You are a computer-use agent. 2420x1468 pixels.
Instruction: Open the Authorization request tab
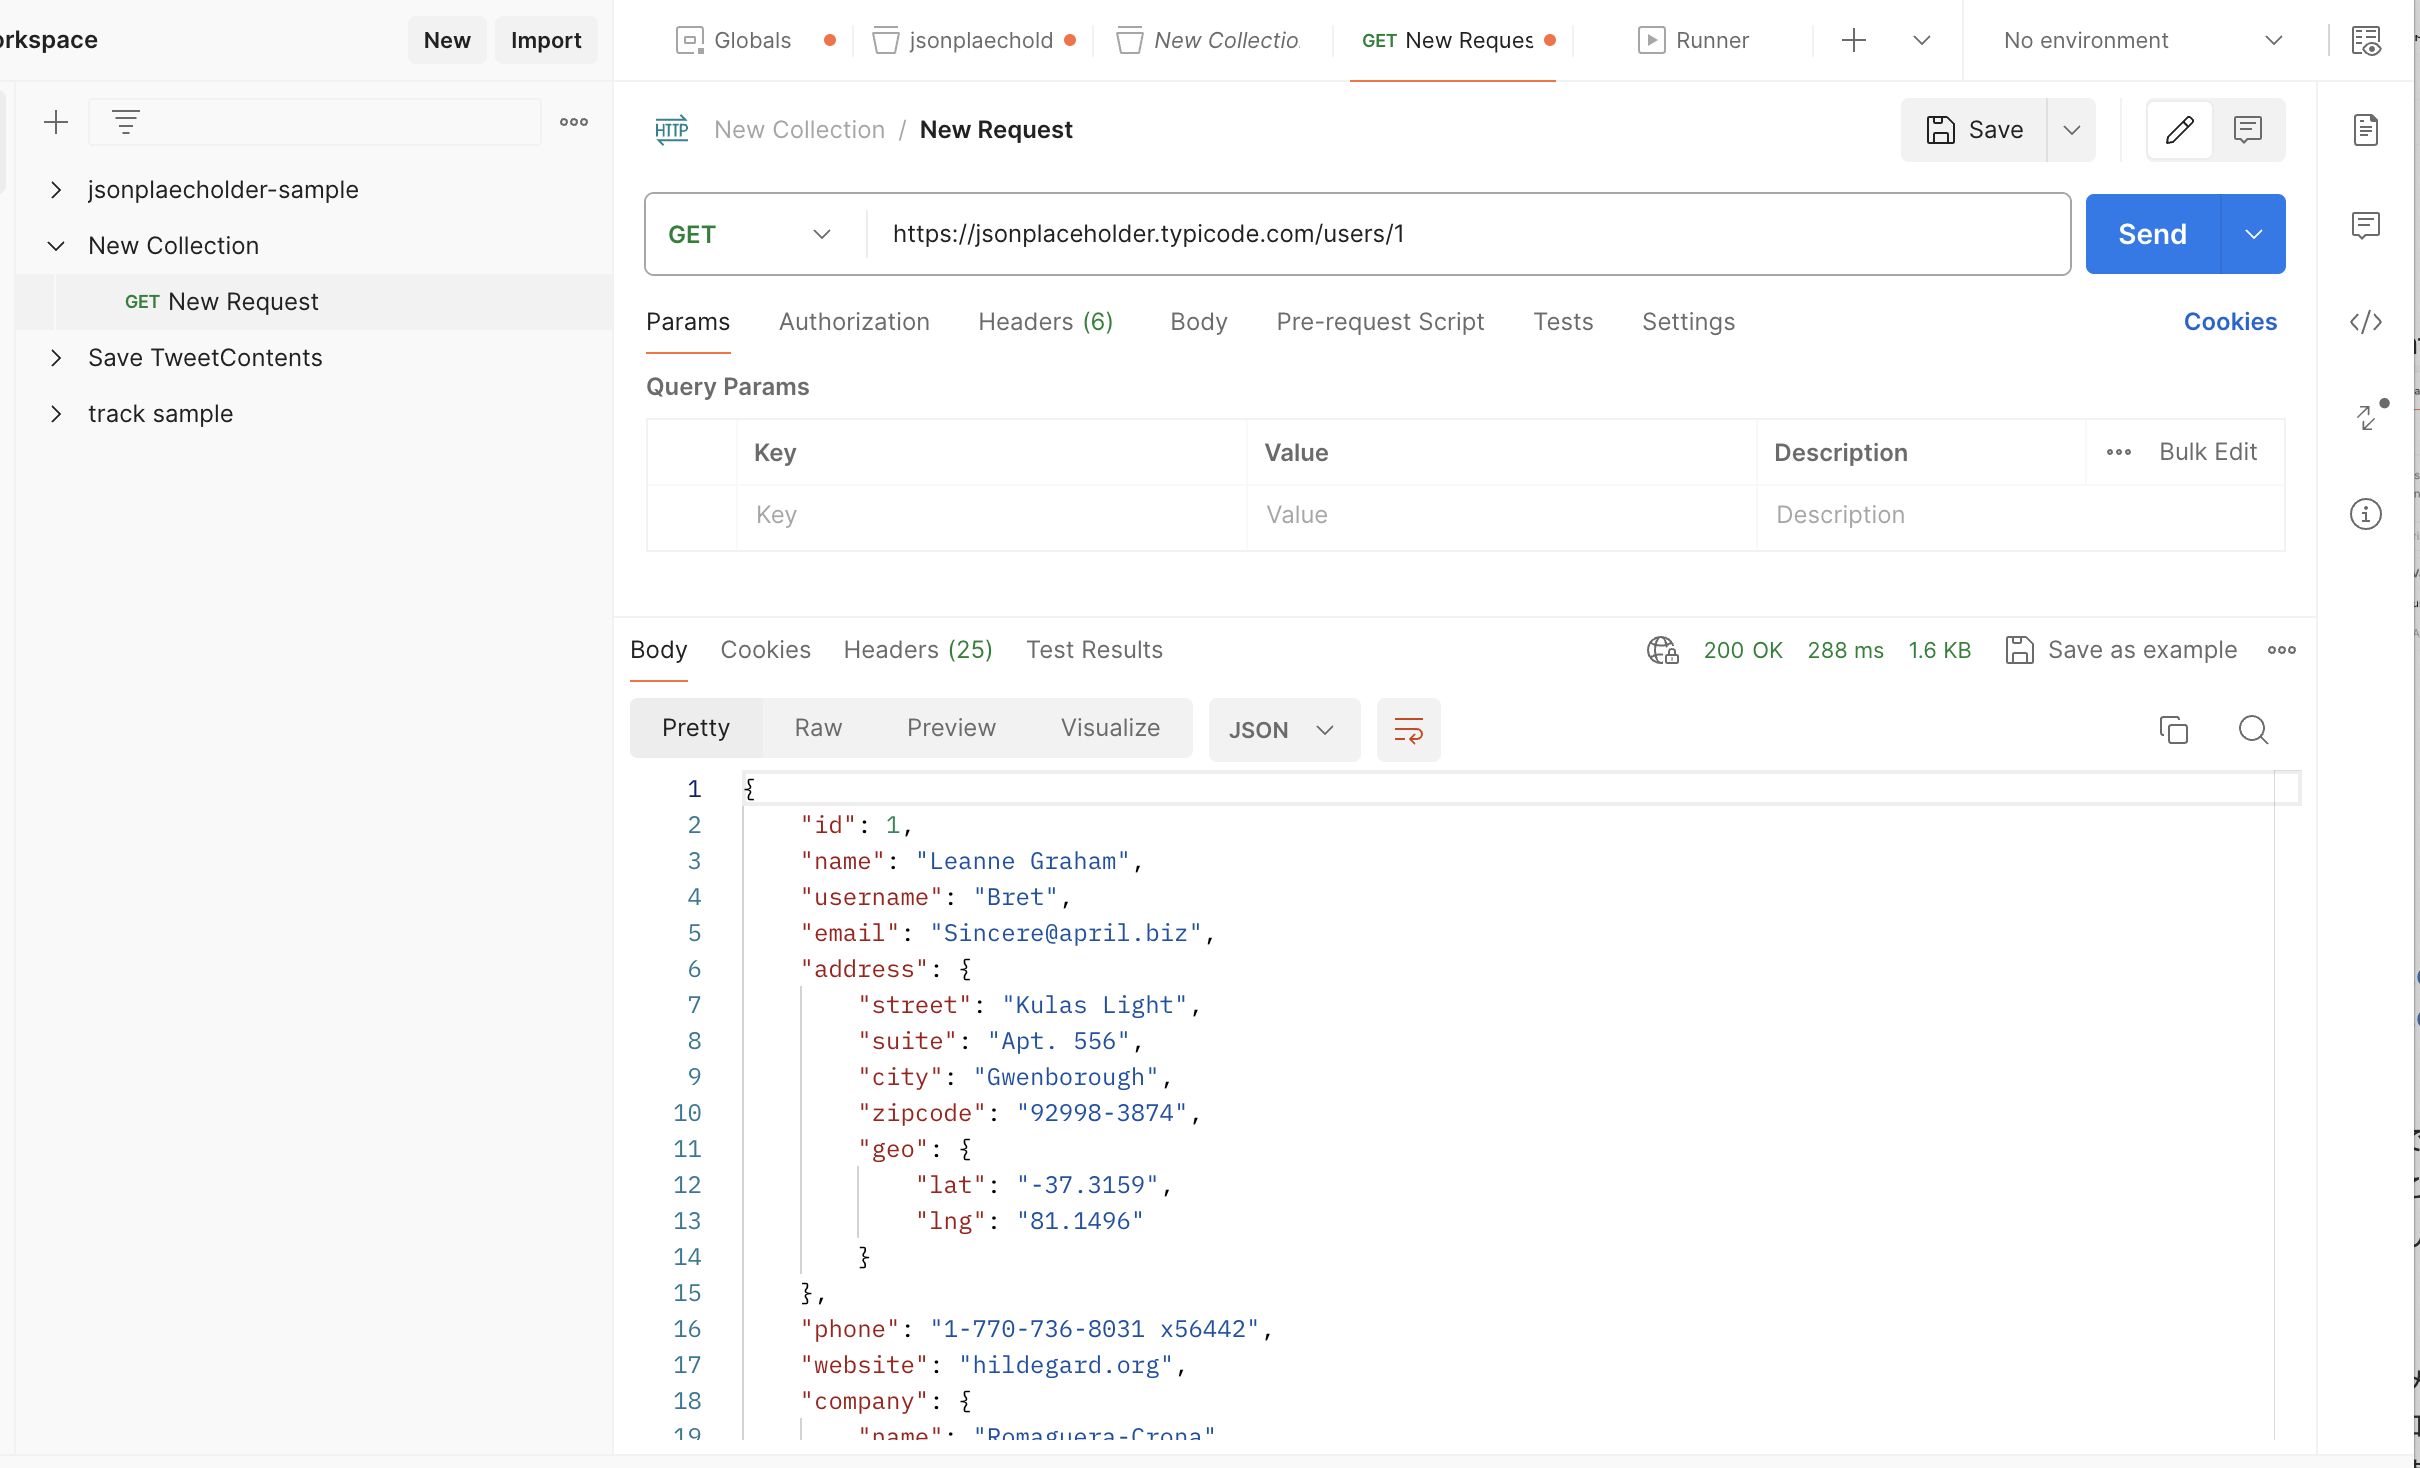pyautogui.click(x=854, y=322)
